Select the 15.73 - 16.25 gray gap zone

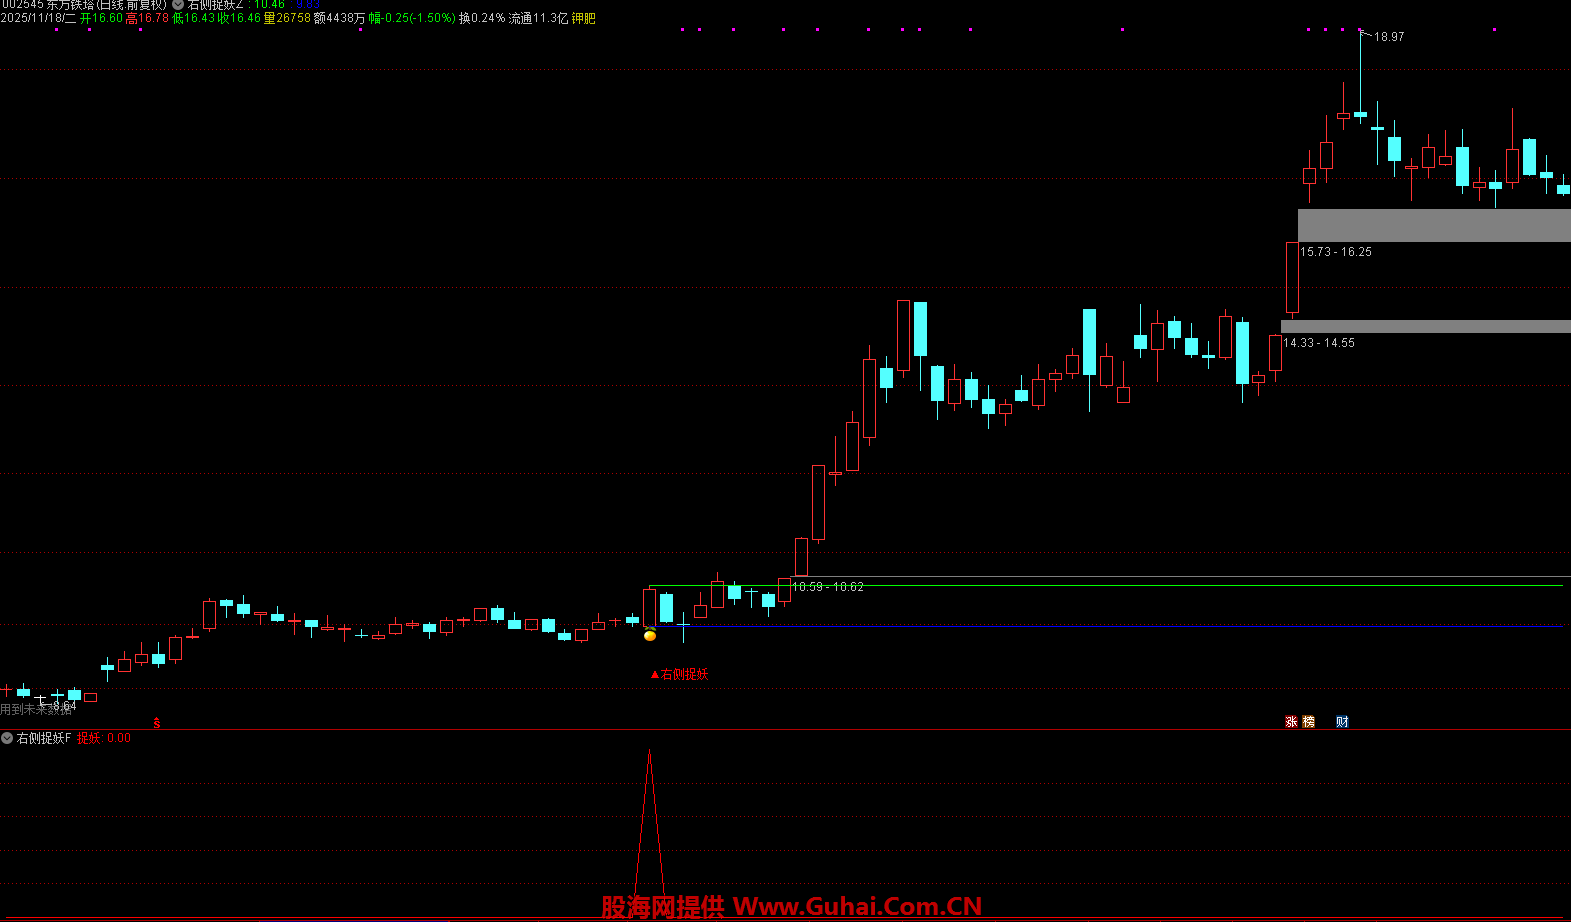click(1433, 225)
